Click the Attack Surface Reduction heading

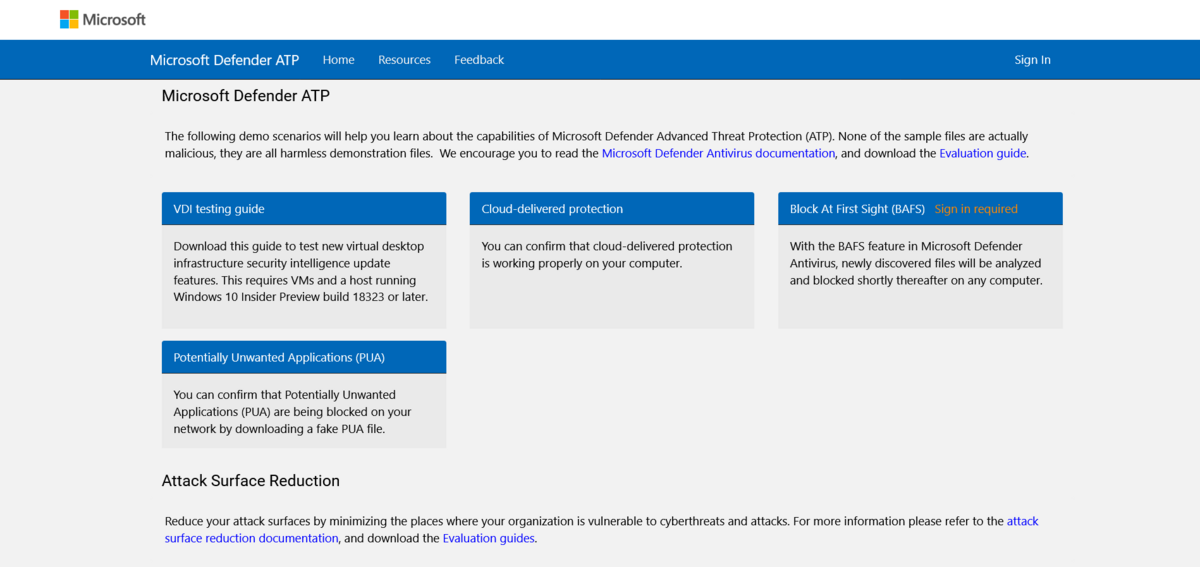coord(251,481)
